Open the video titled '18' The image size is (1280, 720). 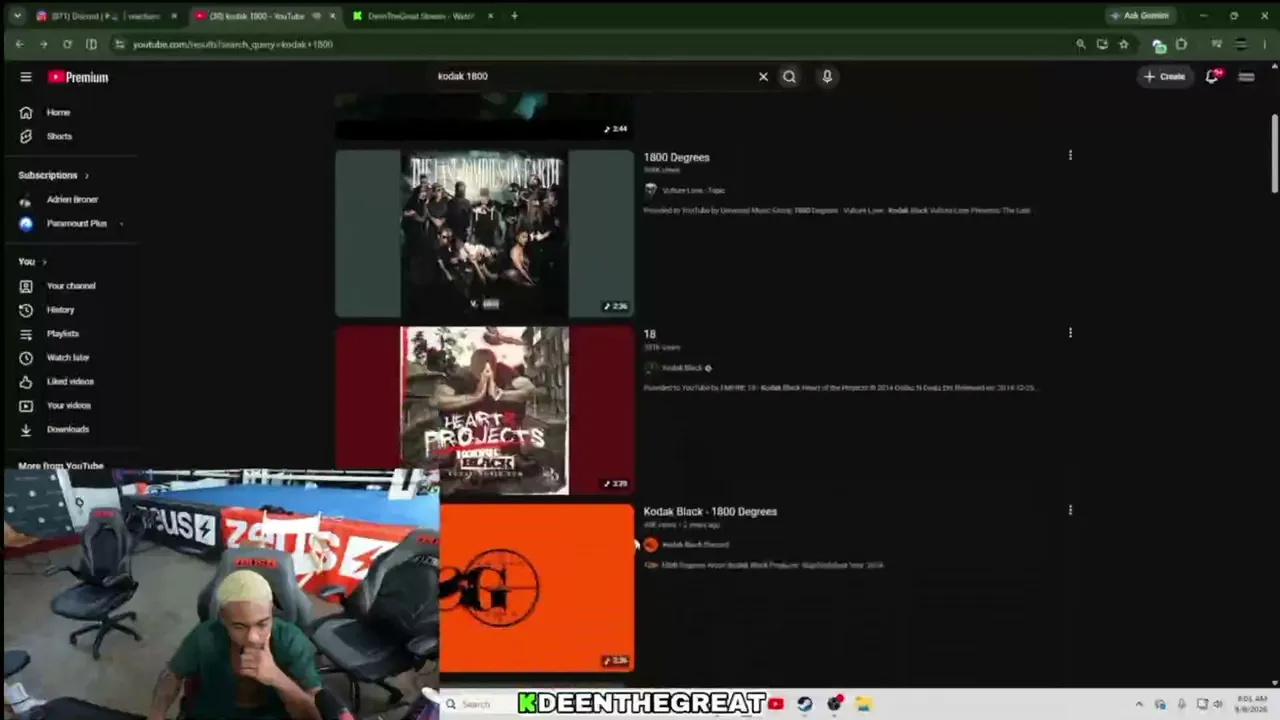click(650, 334)
